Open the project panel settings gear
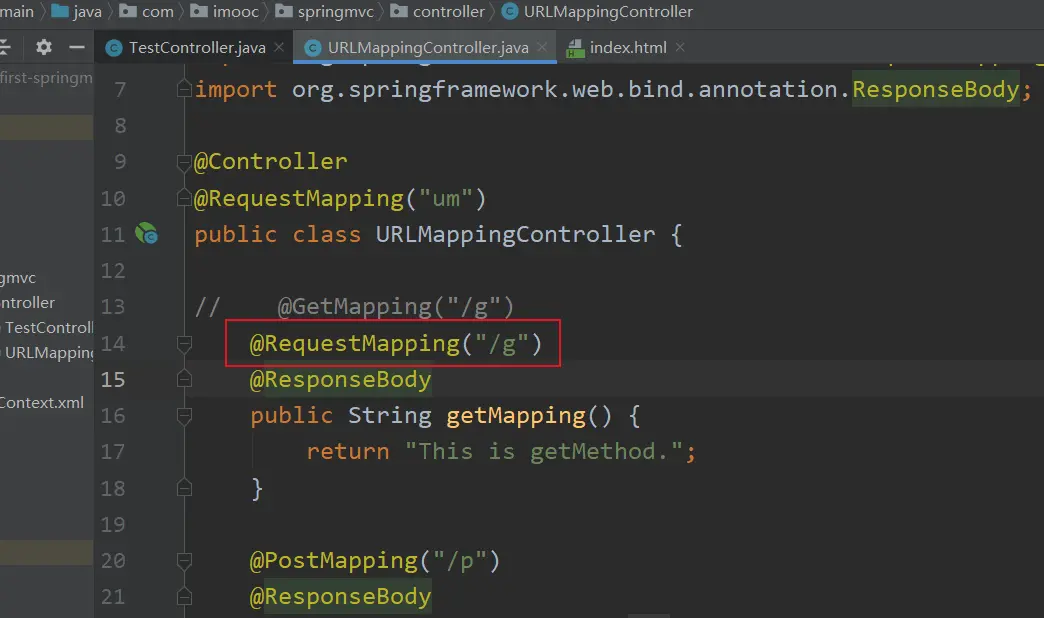The image size is (1044, 618). [44, 47]
